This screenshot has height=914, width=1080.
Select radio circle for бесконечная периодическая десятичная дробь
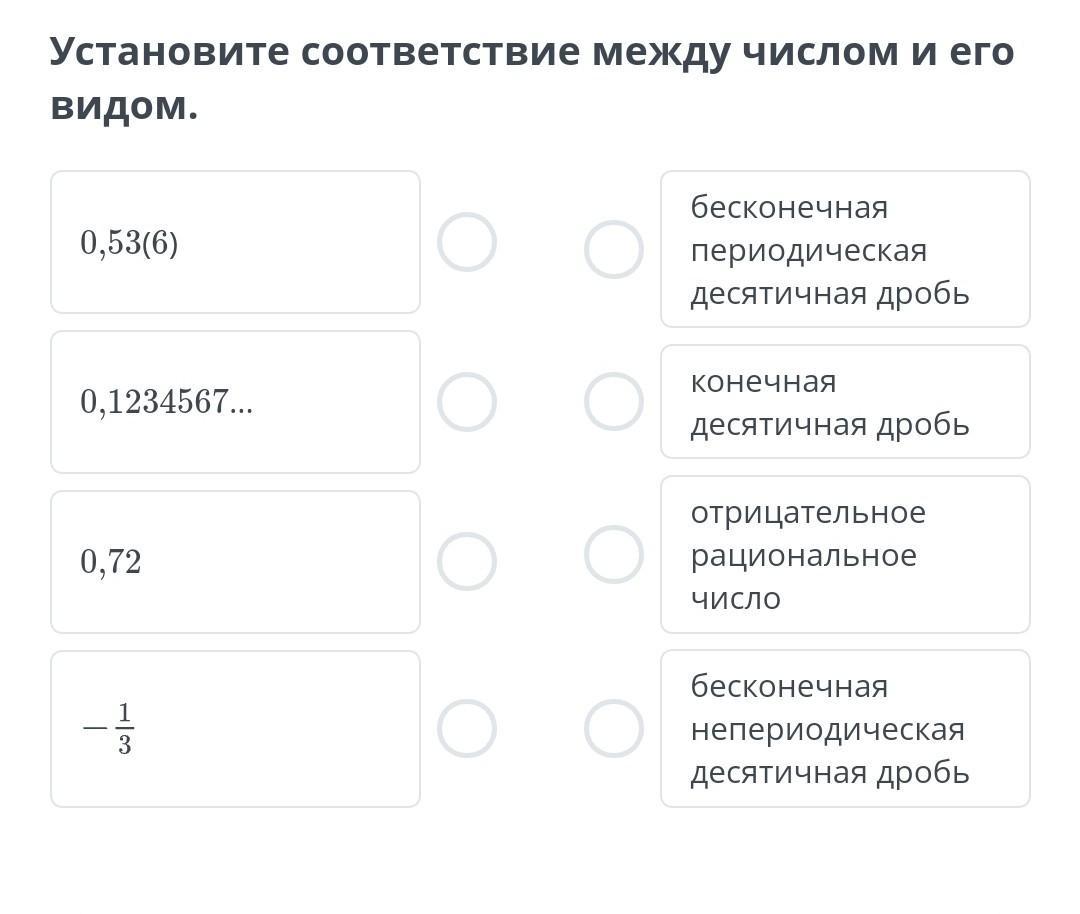click(614, 249)
